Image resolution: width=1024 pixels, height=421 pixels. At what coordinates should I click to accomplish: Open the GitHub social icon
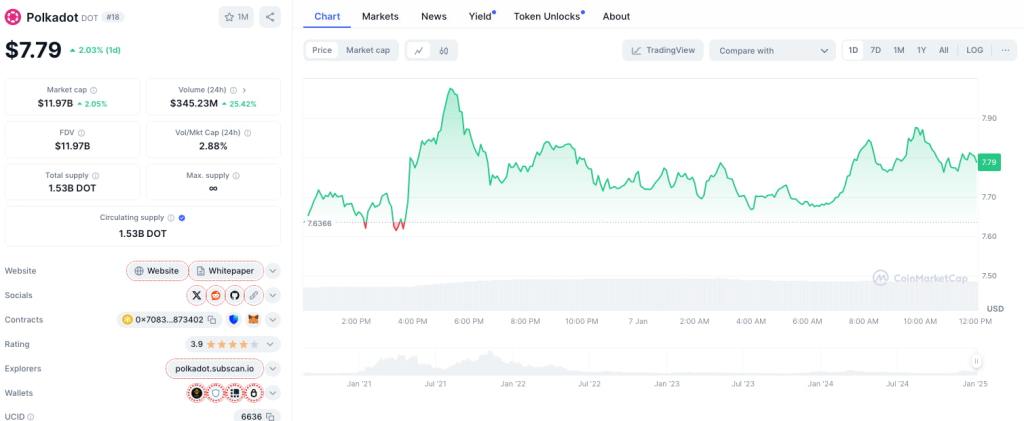pyautogui.click(x=234, y=295)
